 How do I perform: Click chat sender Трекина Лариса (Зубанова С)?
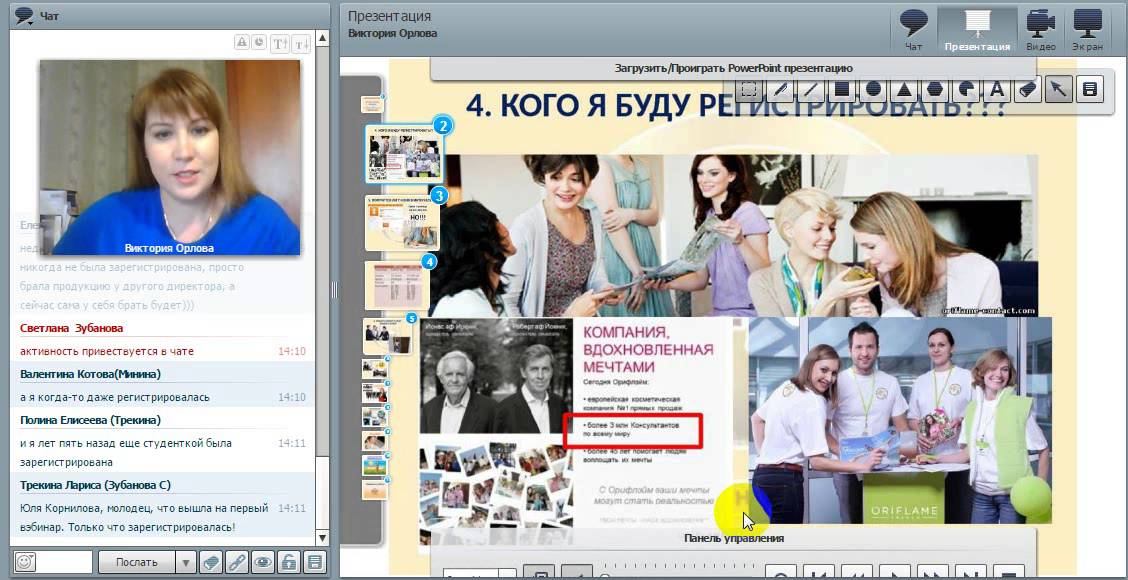(x=96, y=485)
